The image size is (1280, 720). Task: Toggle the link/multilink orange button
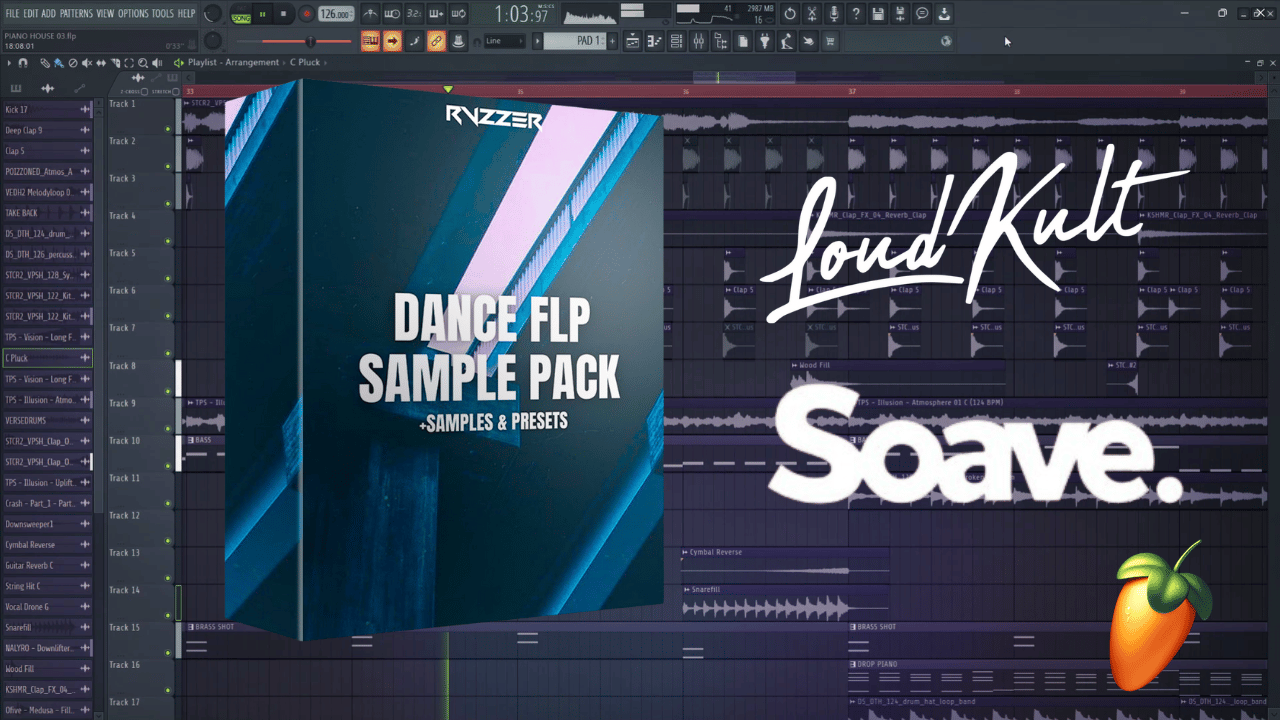(x=436, y=41)
